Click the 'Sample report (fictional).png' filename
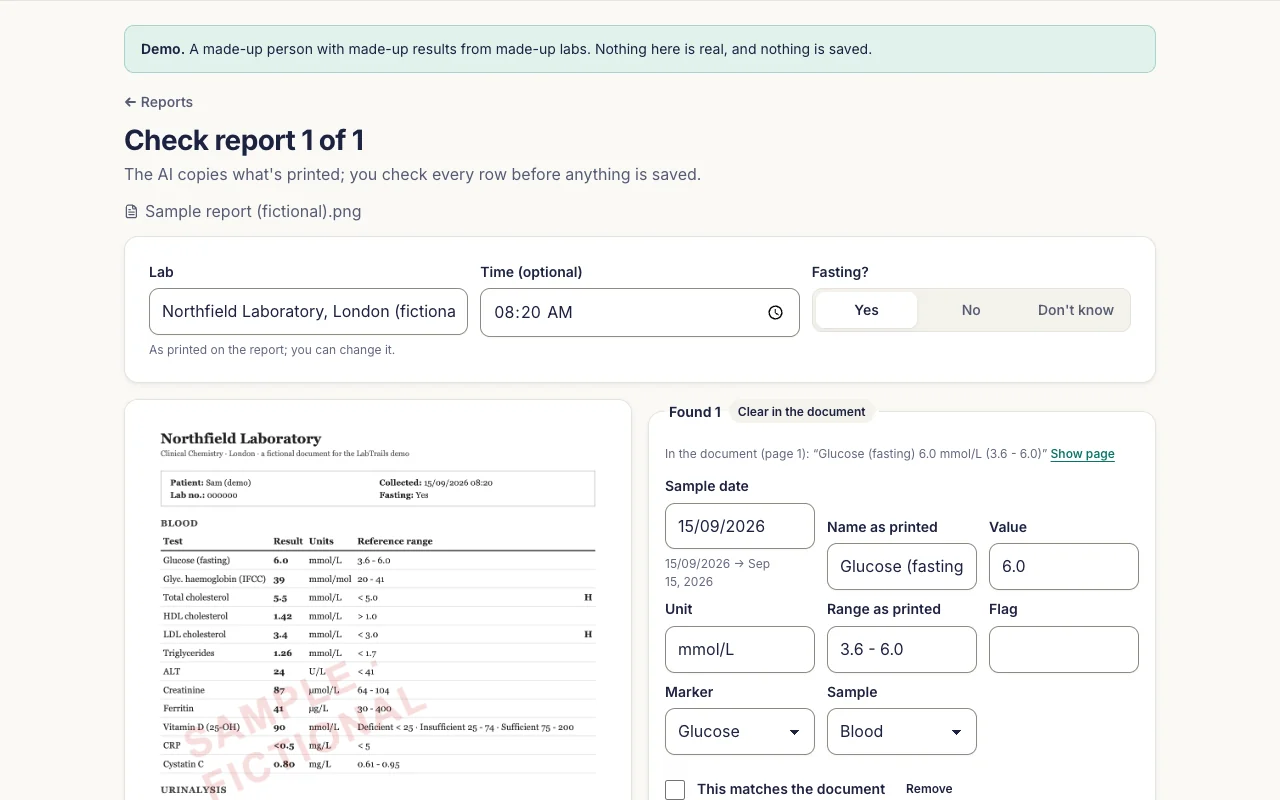This screenshot has width=1280, height=800. tap(253, 212)
